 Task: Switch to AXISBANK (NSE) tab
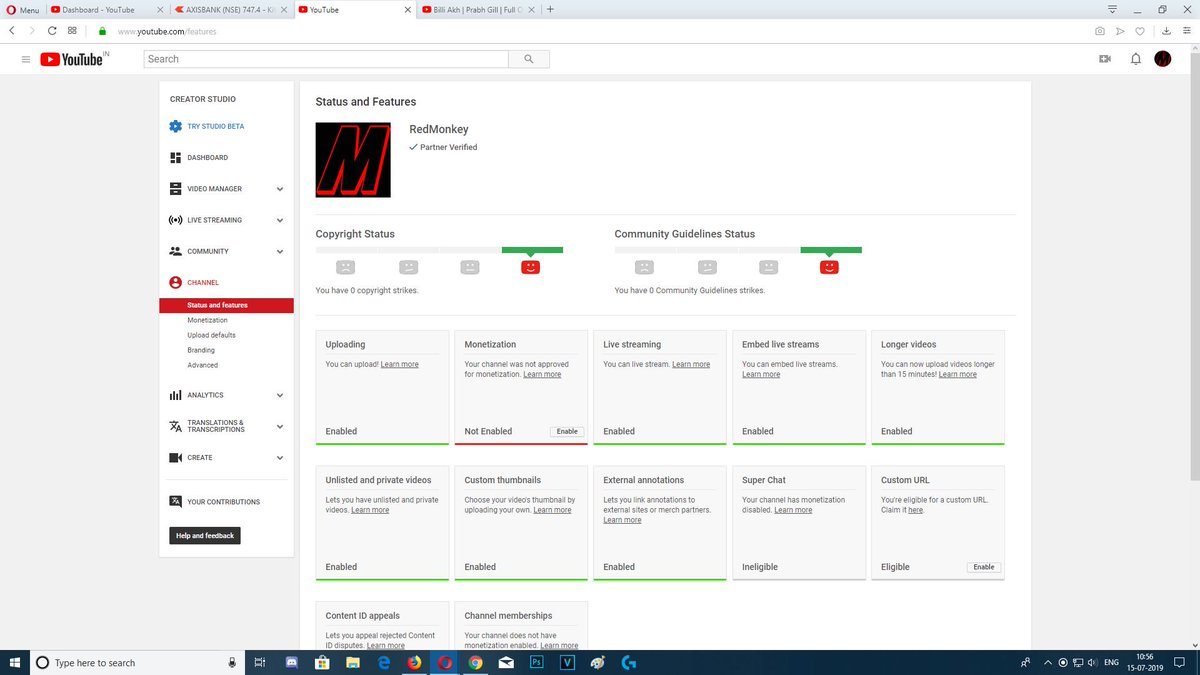pos(229,9)
